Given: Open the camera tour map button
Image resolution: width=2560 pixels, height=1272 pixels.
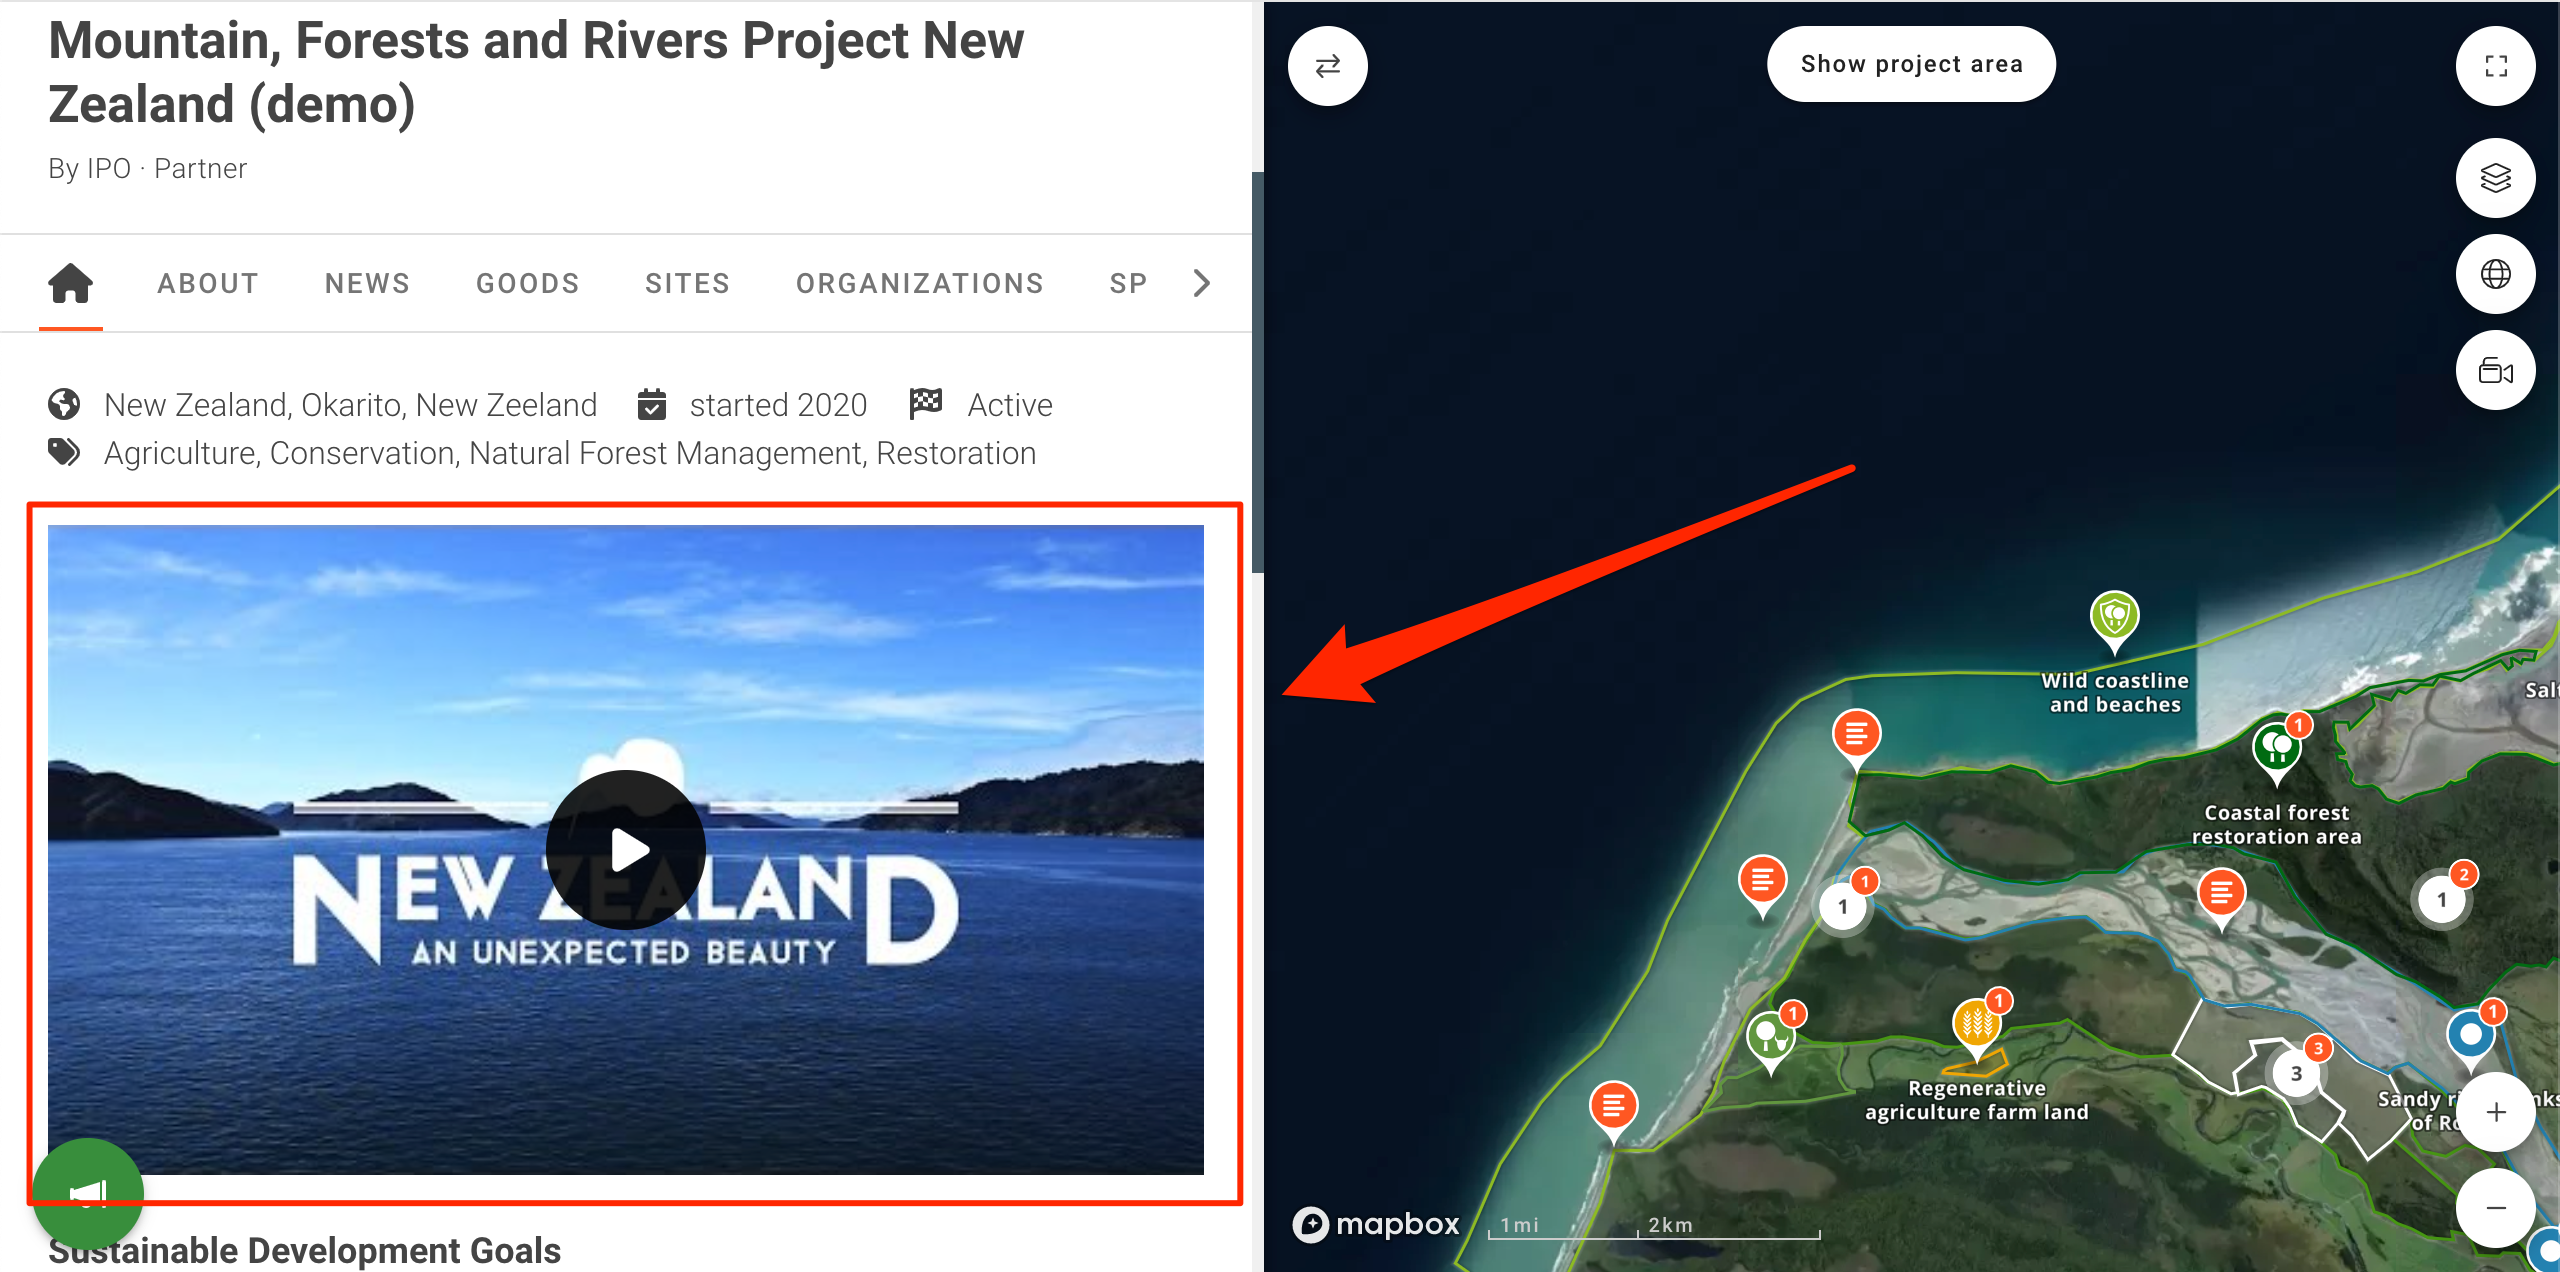Looking at the screenshot, I should coord(2495,370).
